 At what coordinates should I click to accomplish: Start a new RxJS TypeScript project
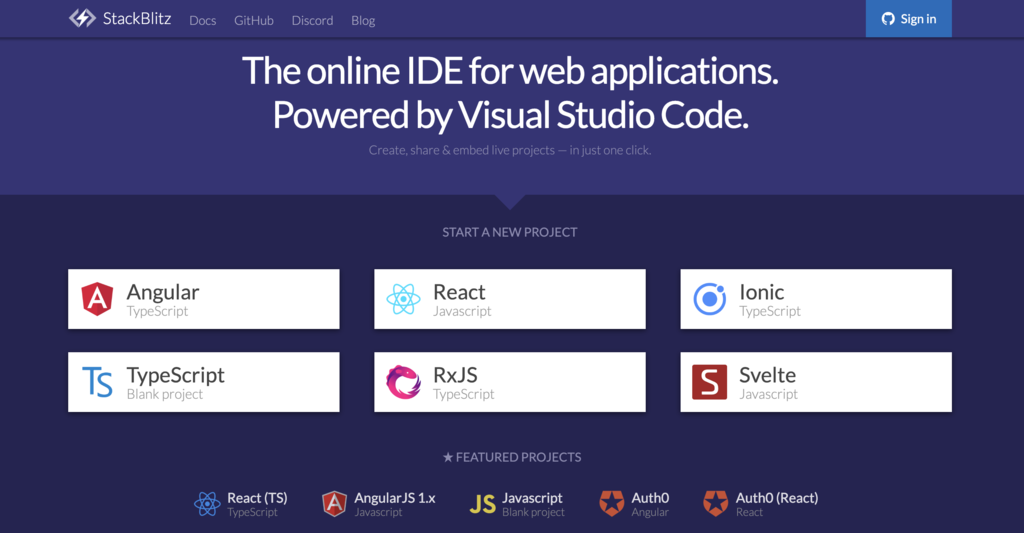509,382
